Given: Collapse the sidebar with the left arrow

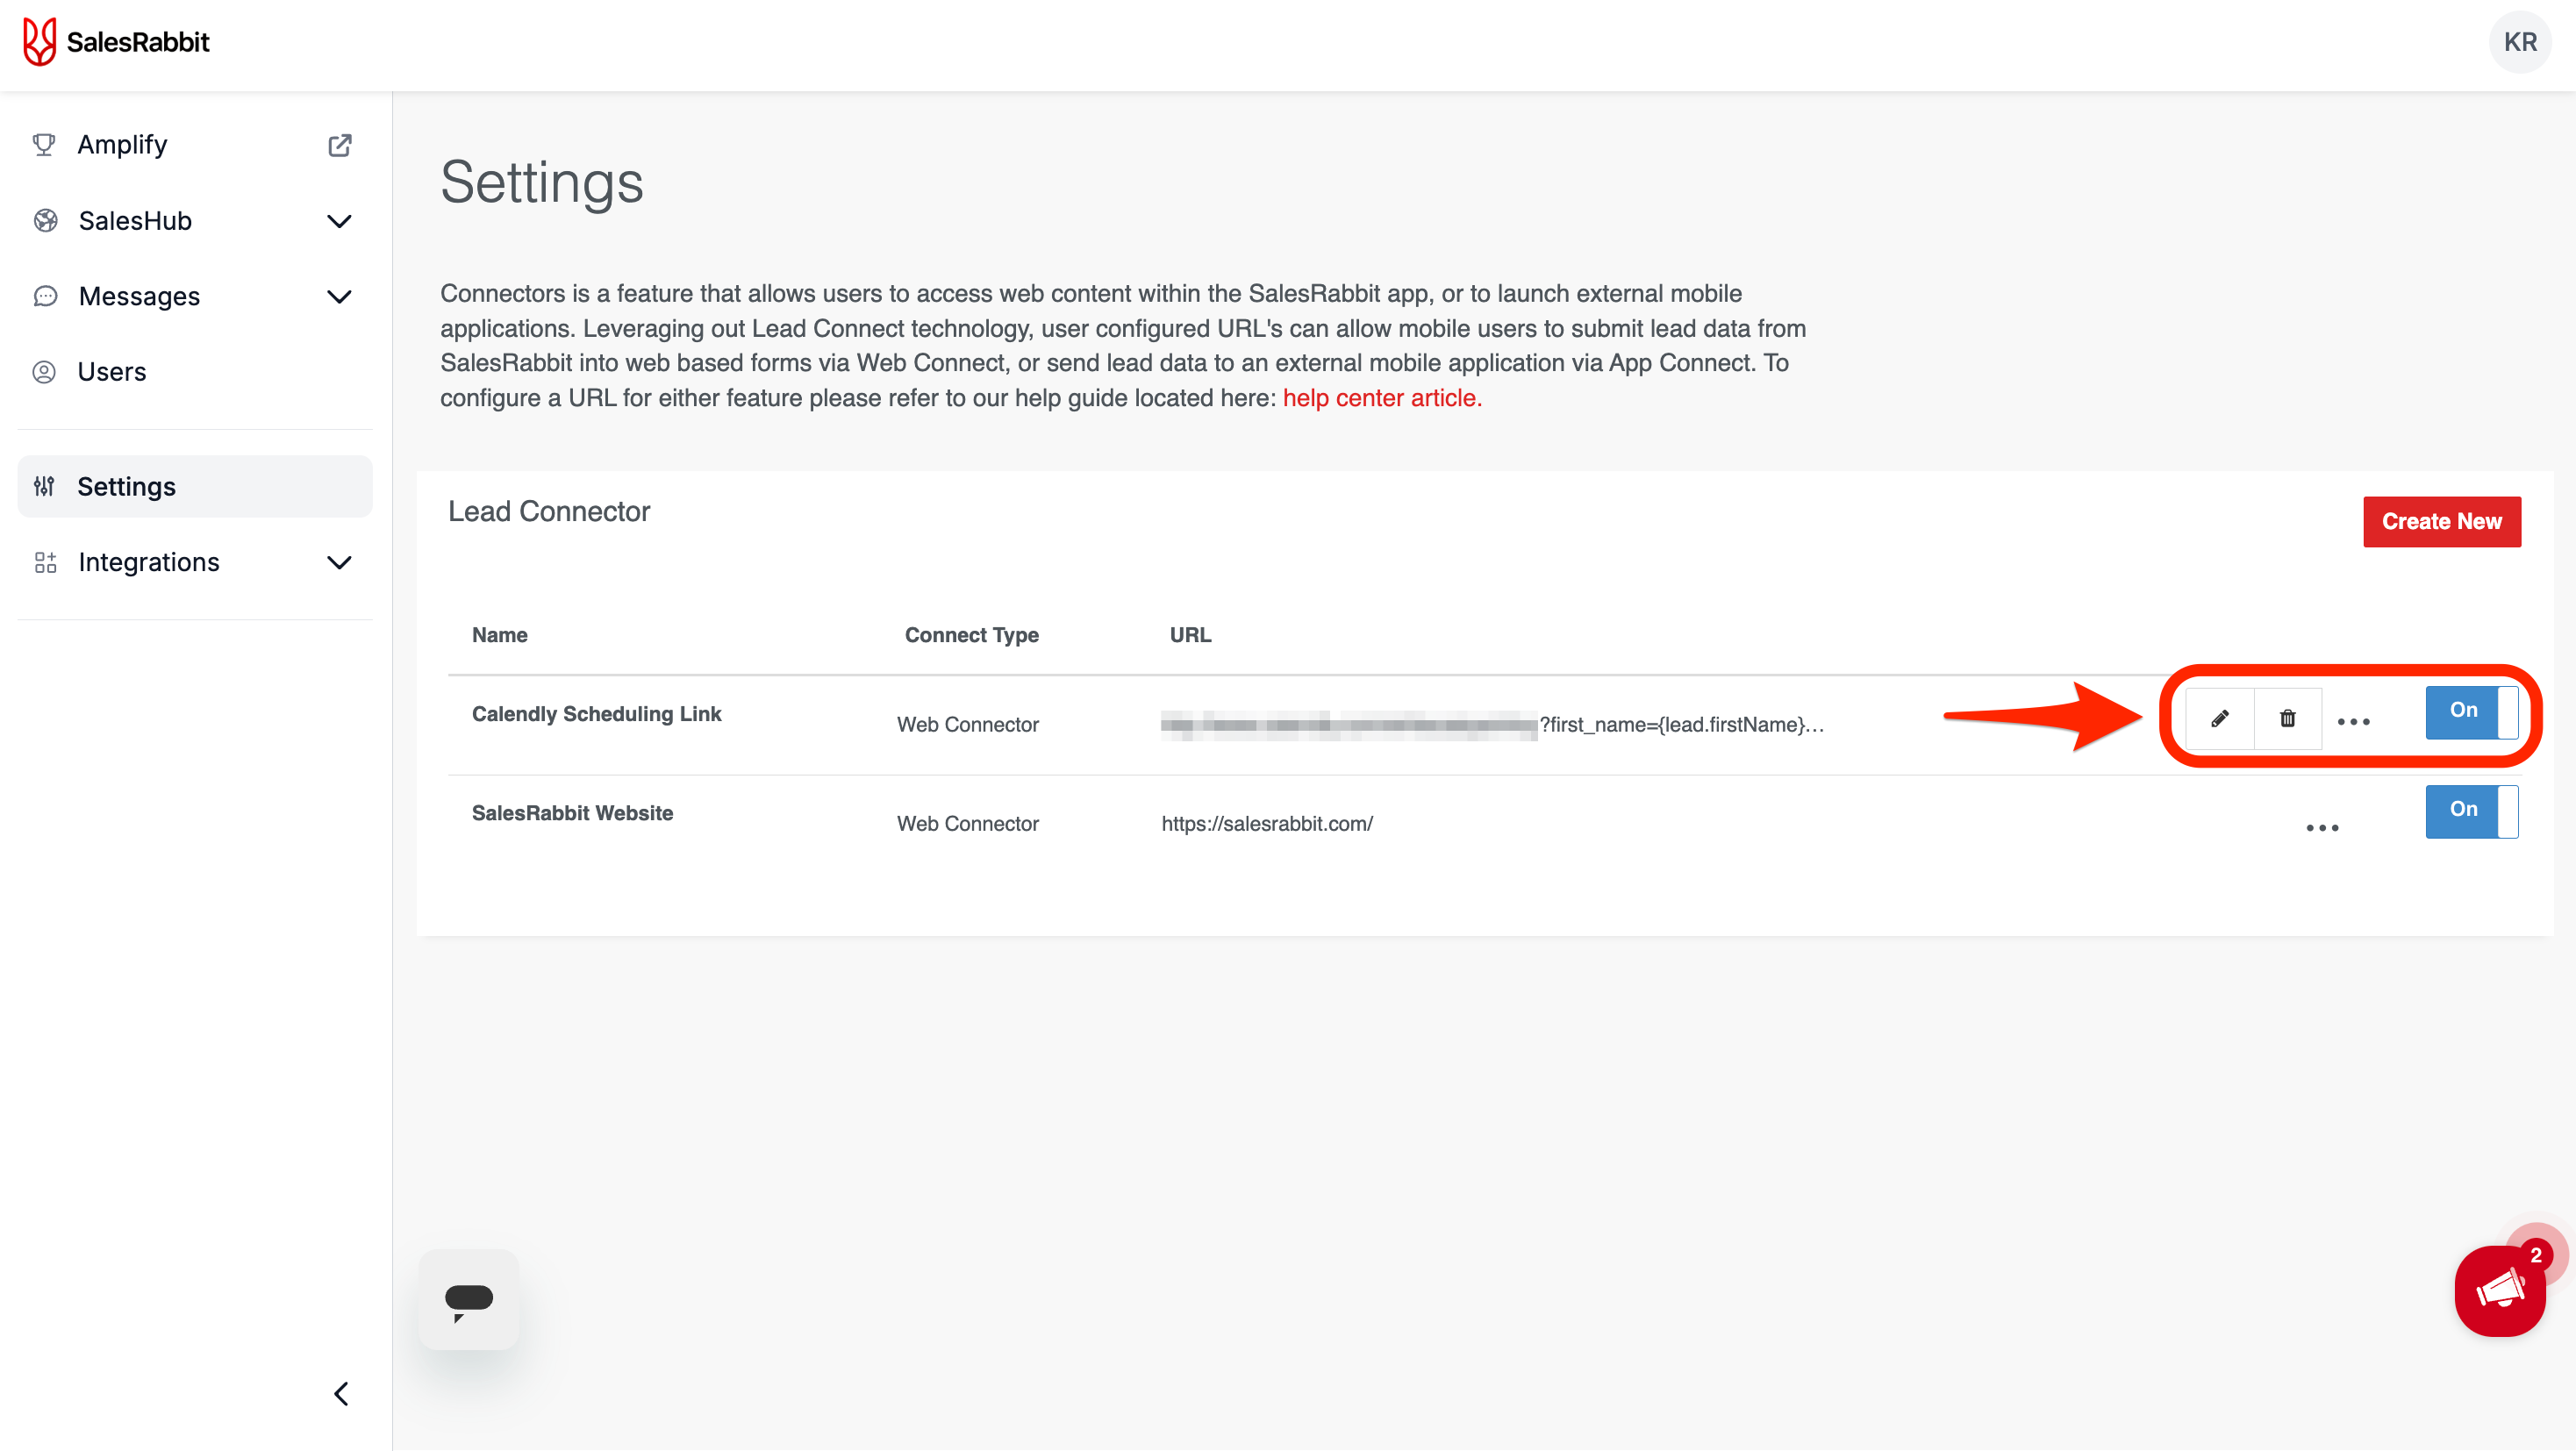Looking at the screenshot, I should point(341,1394).
